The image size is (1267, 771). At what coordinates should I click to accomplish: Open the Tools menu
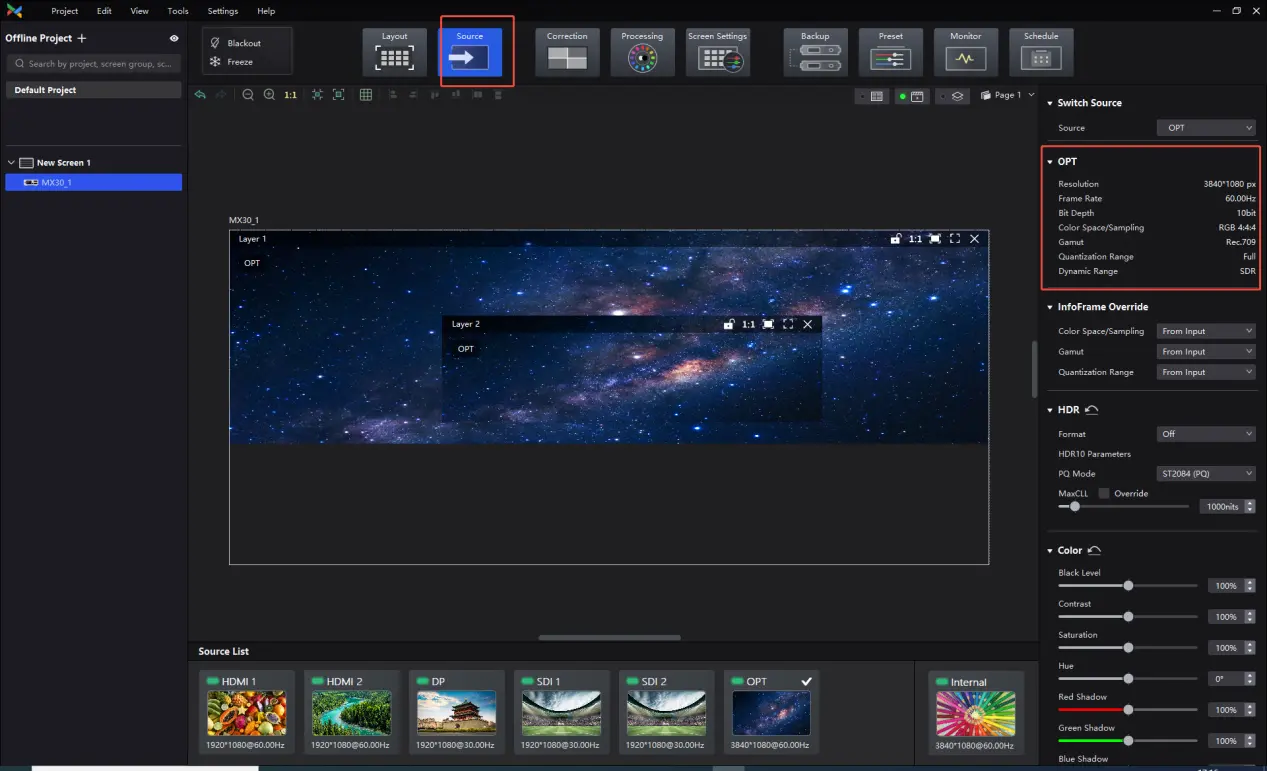(x=178, y=11)
